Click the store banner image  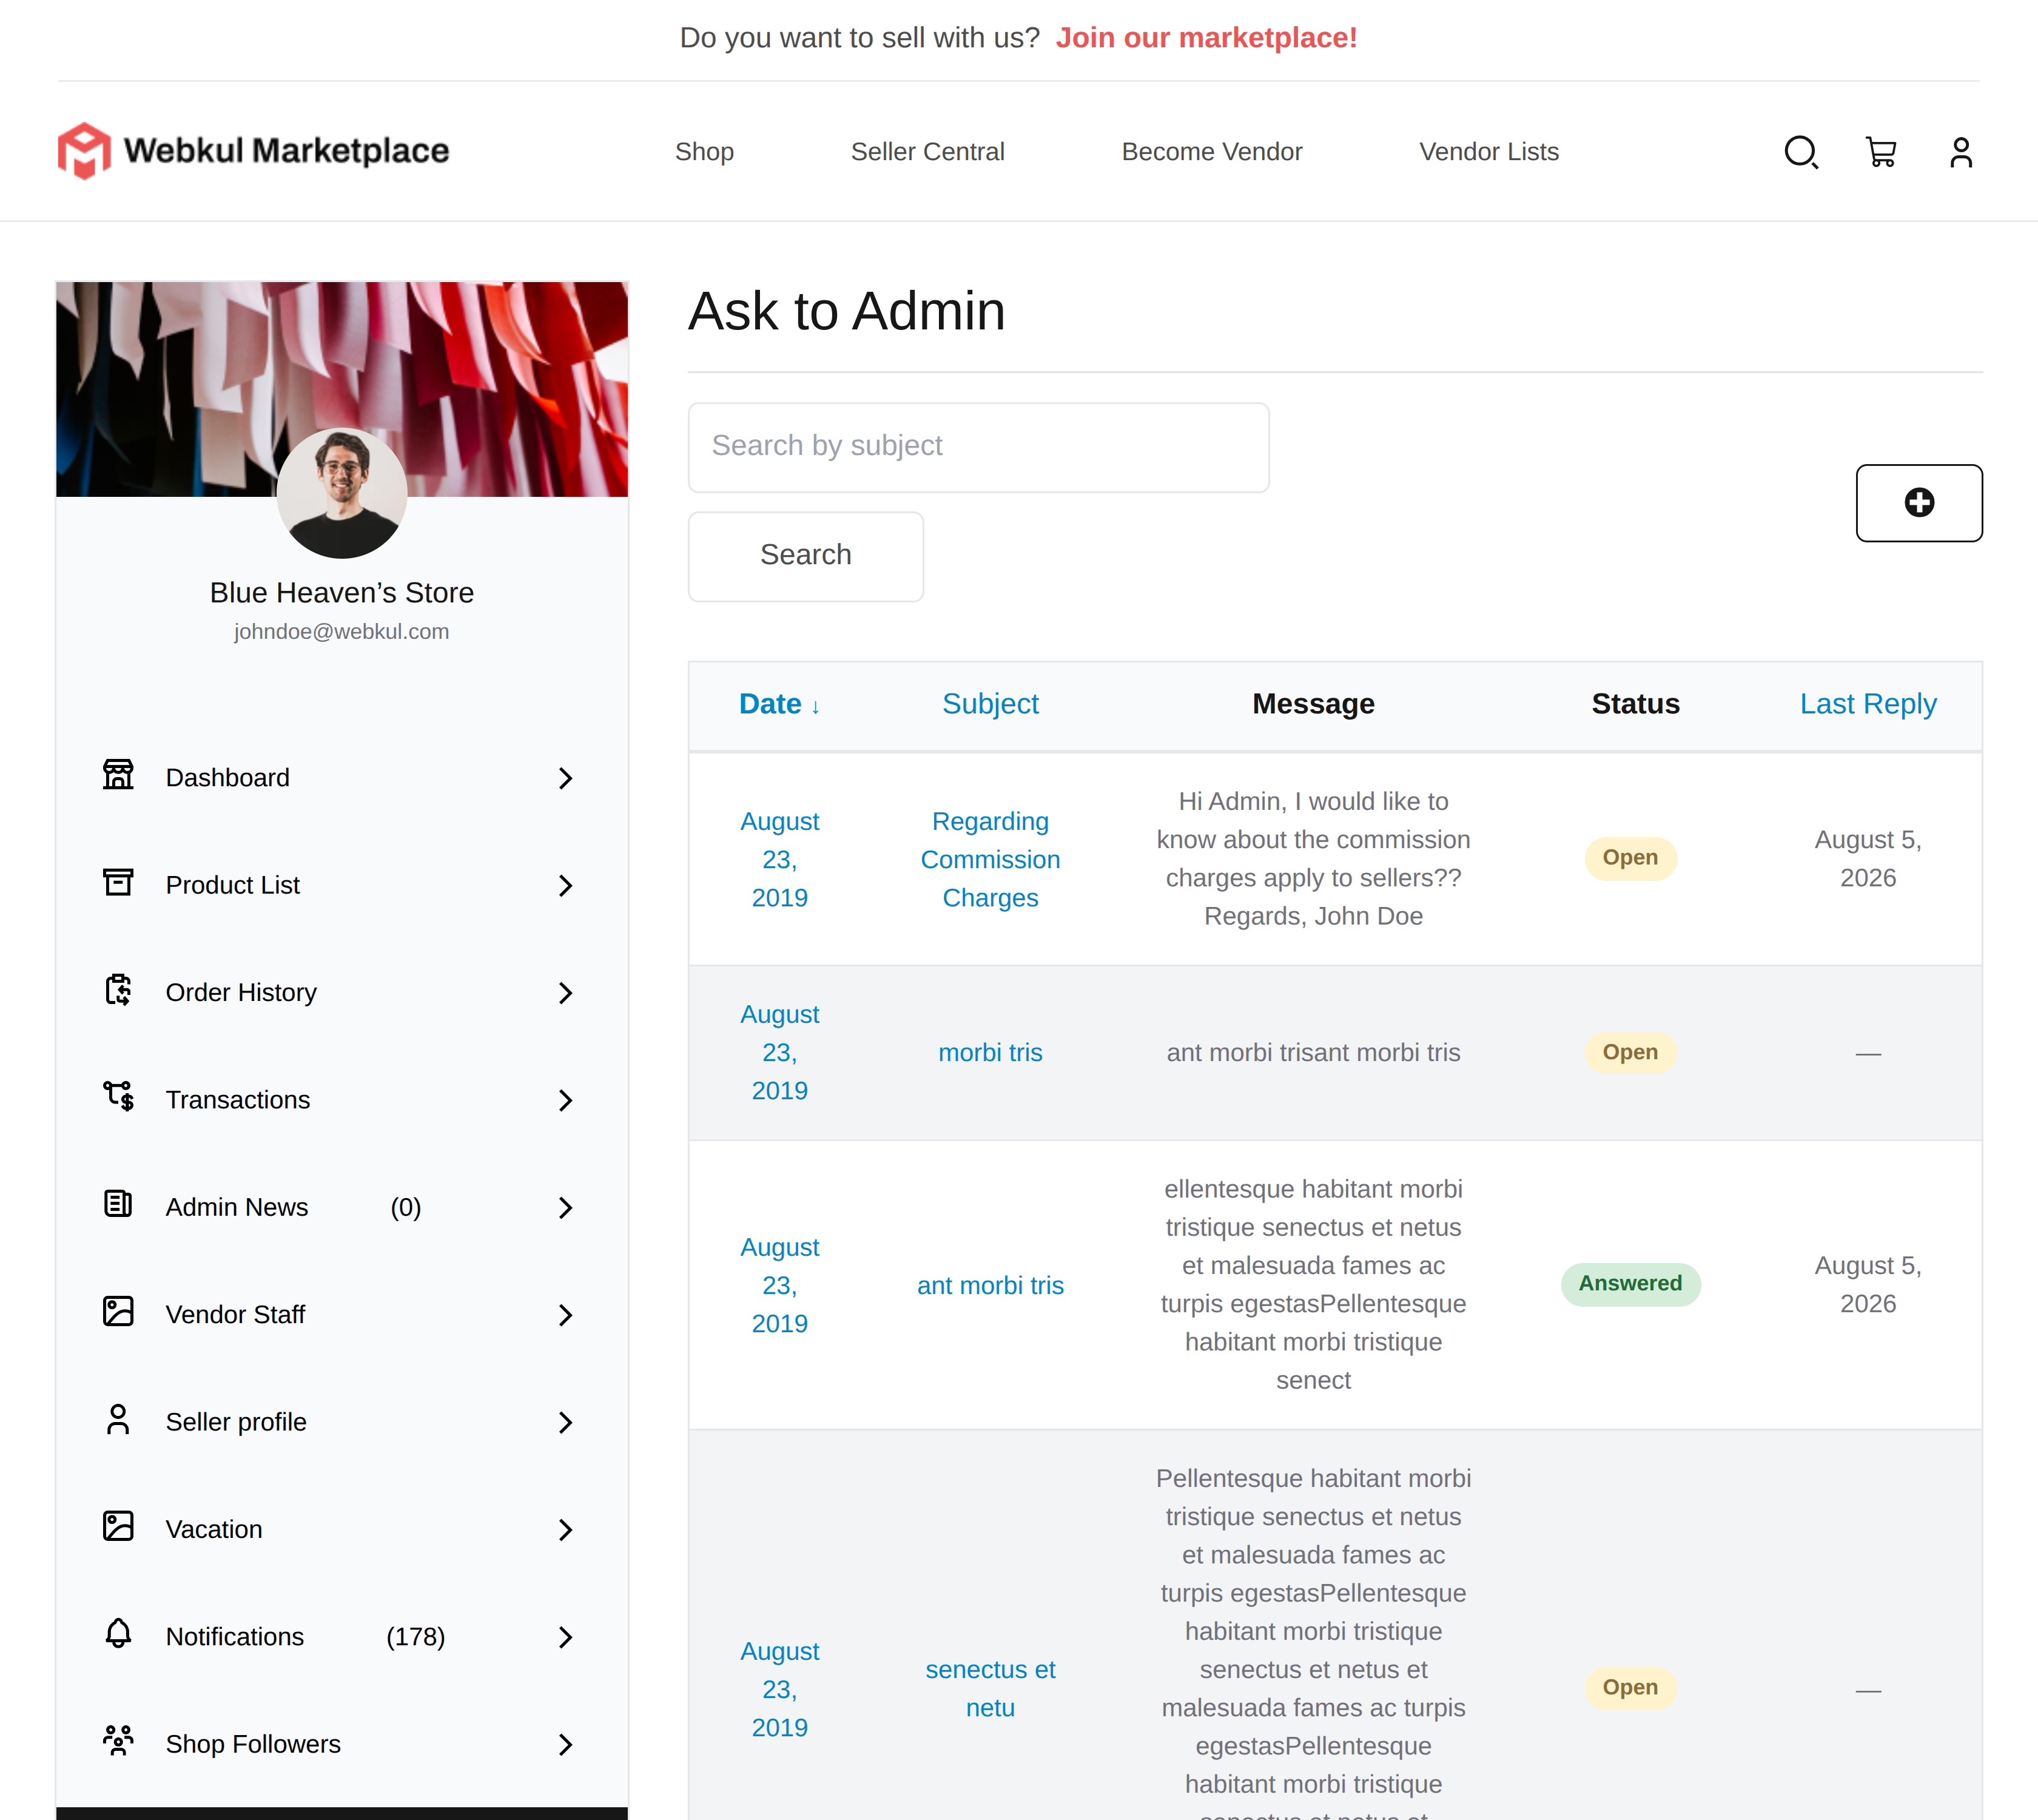tap(342, 389)
